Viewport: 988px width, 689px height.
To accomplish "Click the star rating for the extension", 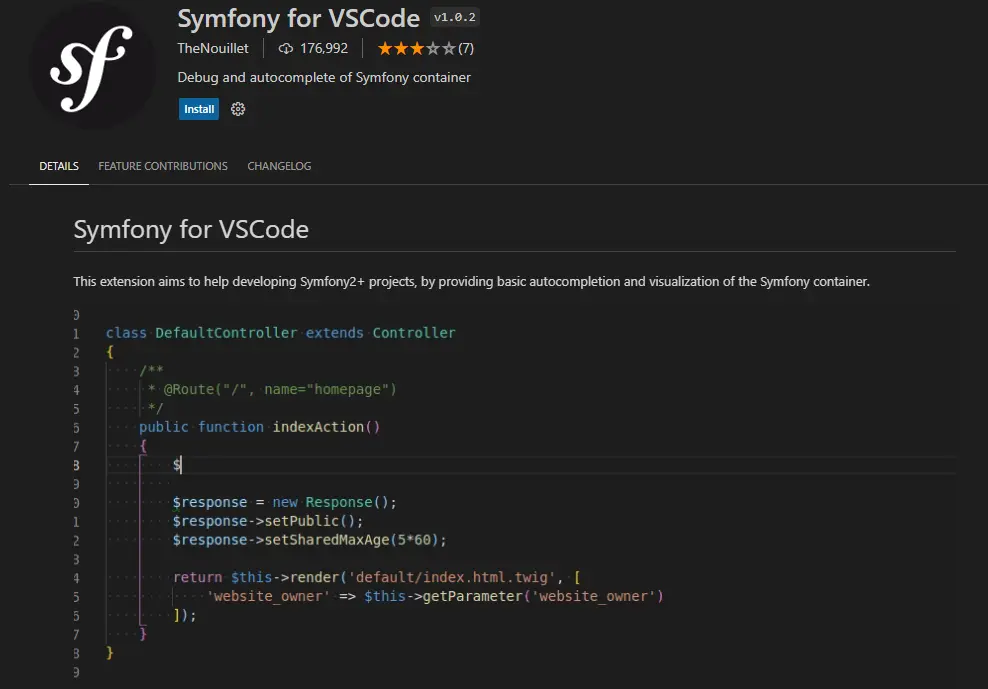I will (x=416, y=49).
